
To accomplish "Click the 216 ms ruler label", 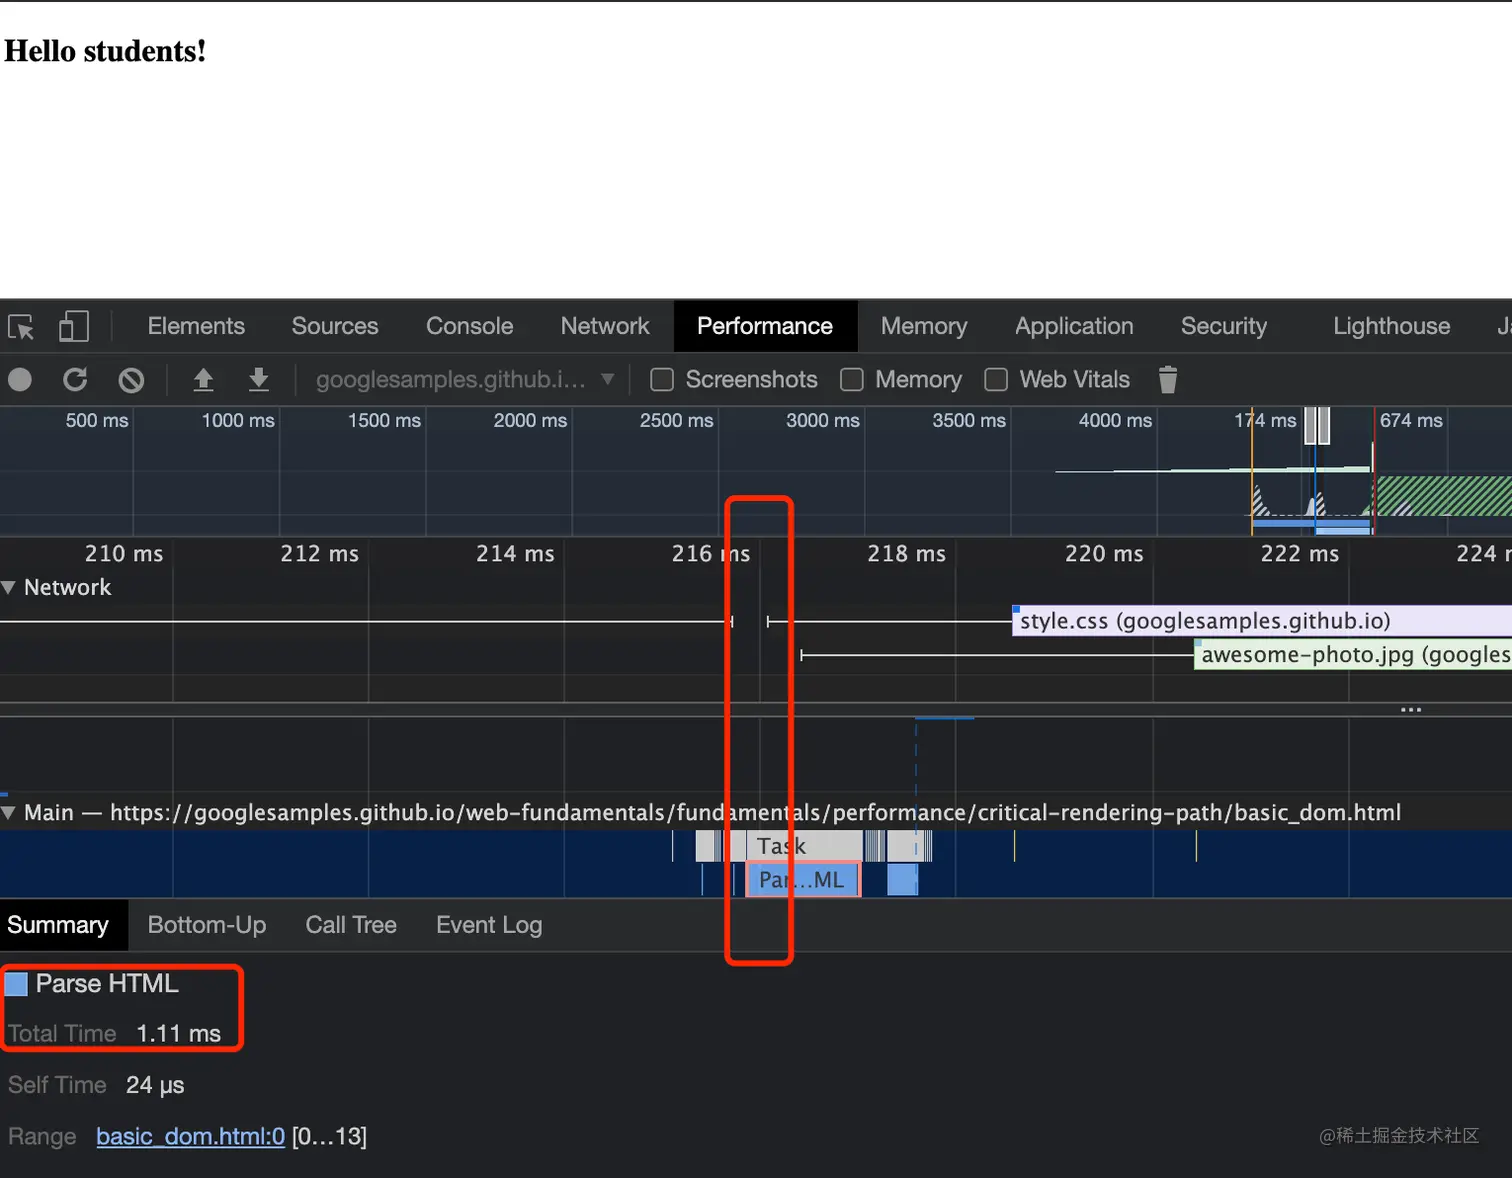I will 711,554.
